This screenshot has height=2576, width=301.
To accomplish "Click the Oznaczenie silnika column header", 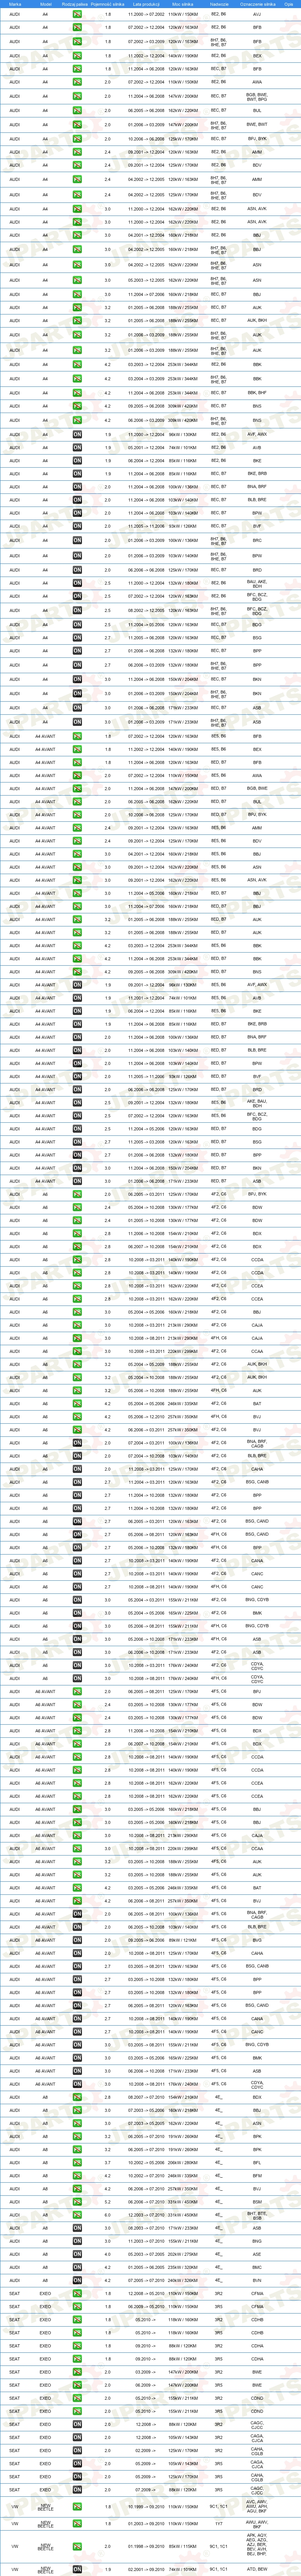I will point(257,4).
